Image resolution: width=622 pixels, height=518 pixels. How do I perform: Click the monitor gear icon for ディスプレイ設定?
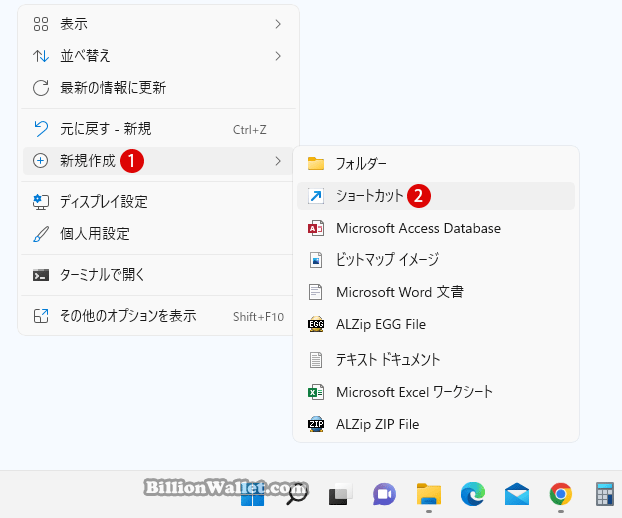41,202
